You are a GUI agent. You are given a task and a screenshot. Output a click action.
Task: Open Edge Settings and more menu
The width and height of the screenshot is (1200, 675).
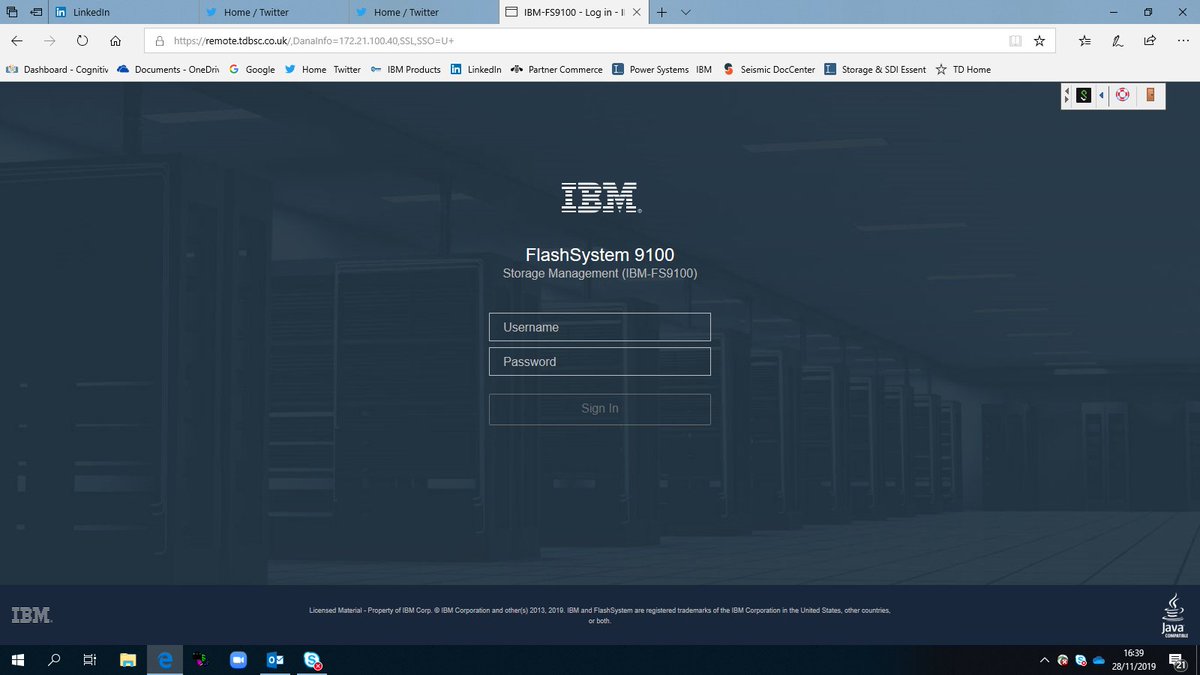click(x=1182, y=41)
